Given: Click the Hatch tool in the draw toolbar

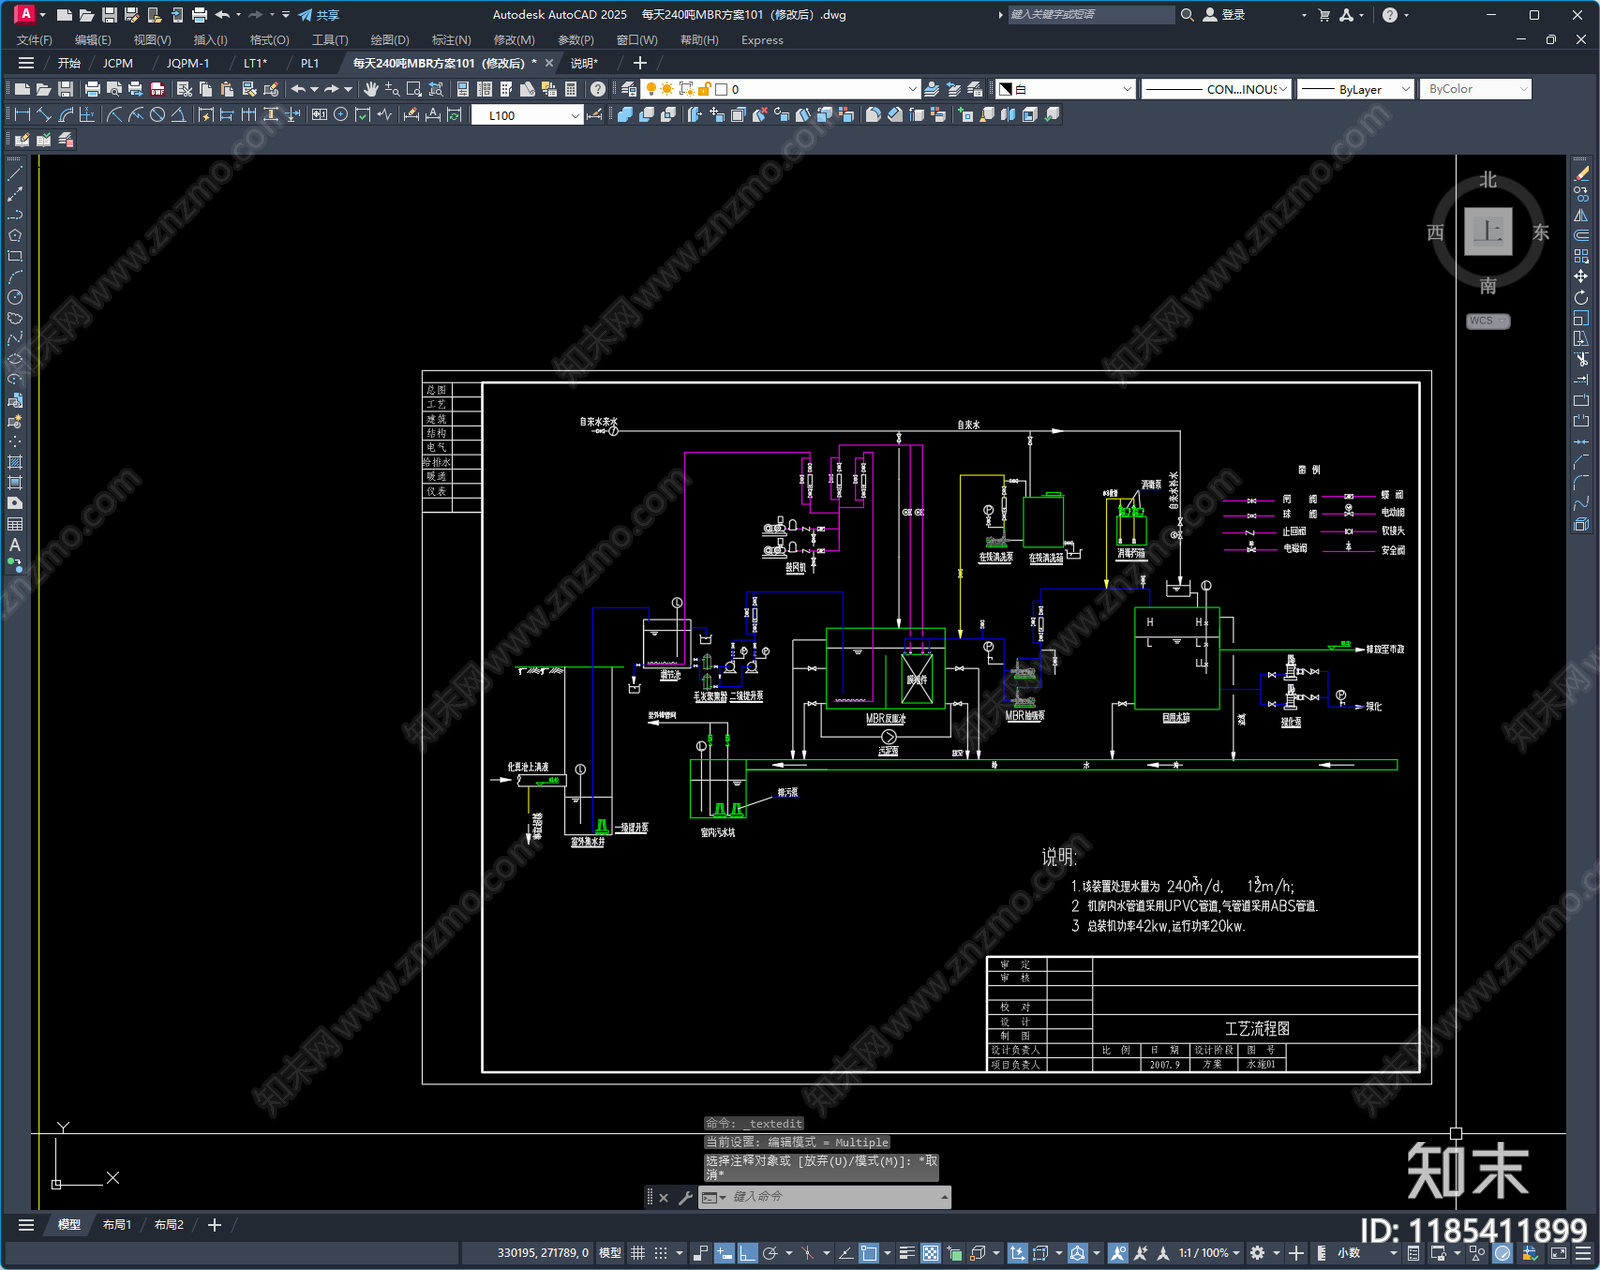Looking at the screenshot, I should 15,462.
